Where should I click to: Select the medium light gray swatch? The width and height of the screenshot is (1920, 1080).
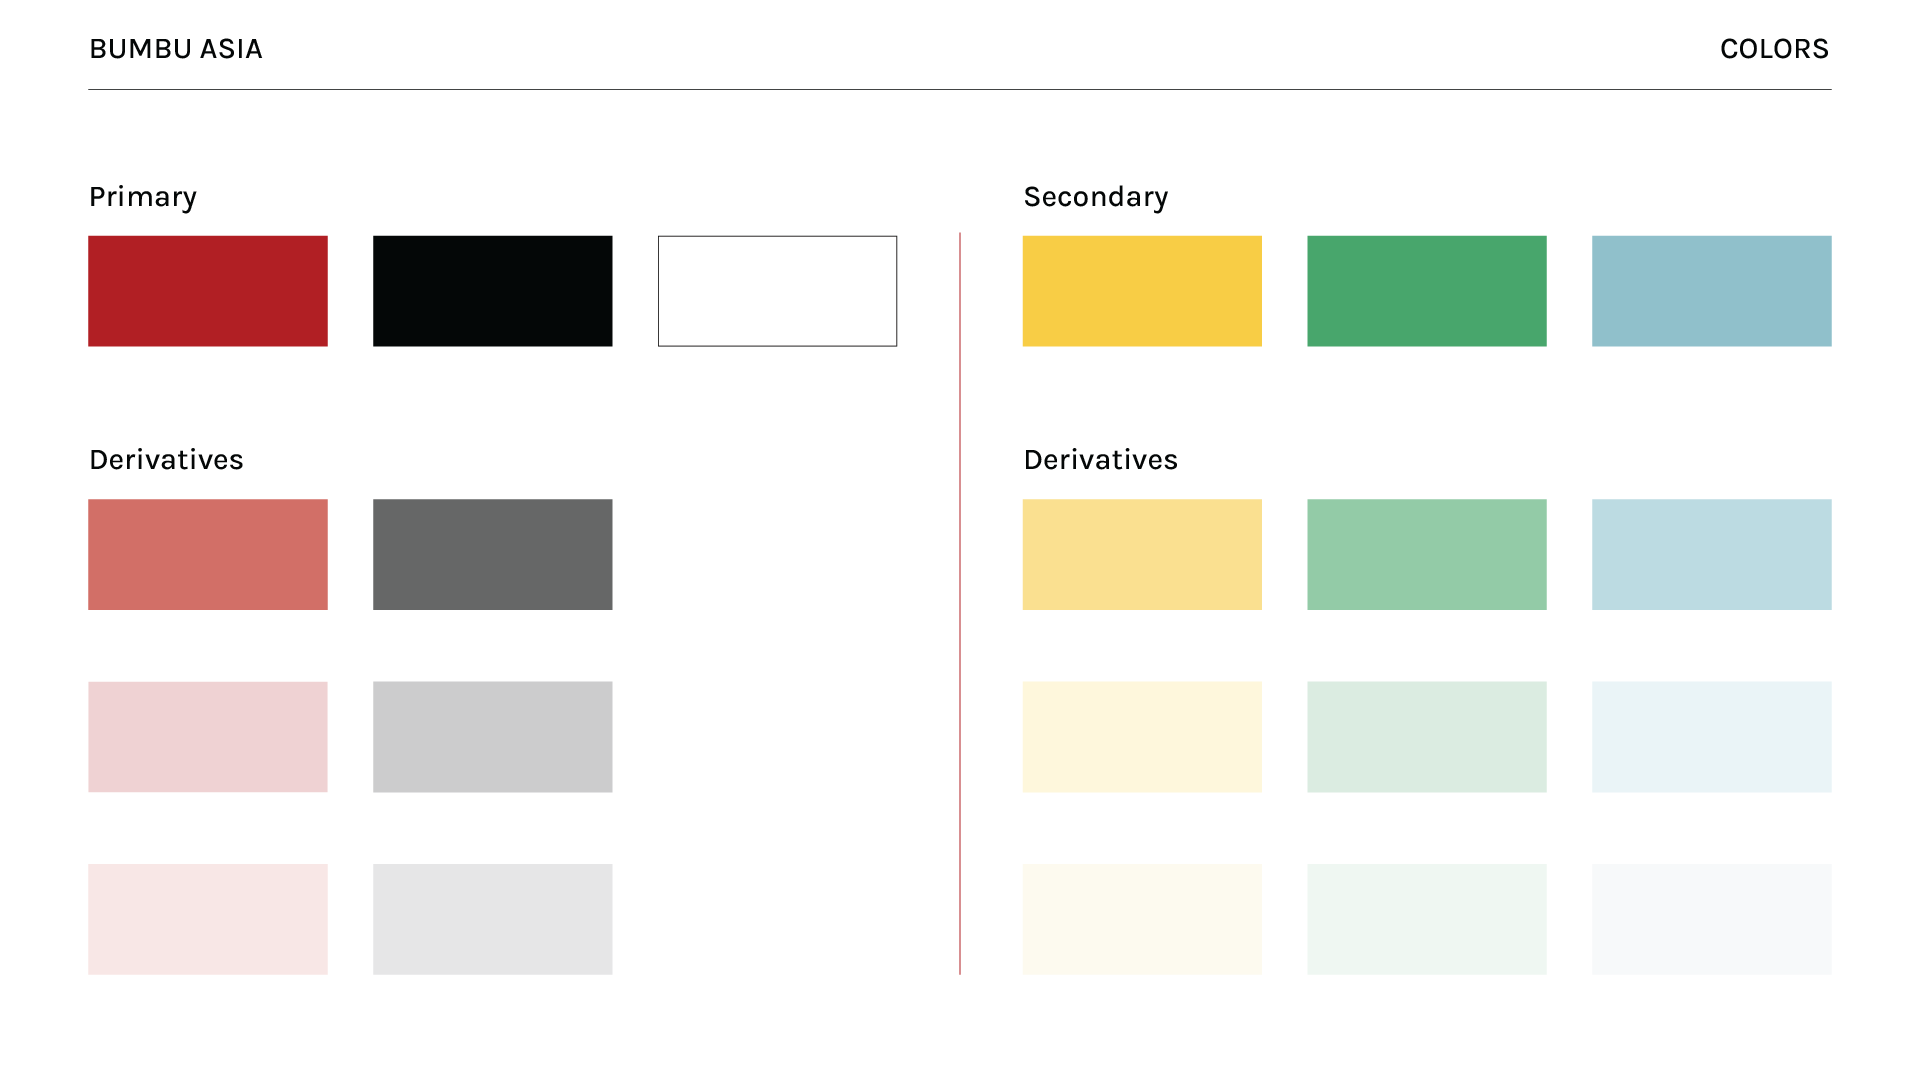(492, 737)
